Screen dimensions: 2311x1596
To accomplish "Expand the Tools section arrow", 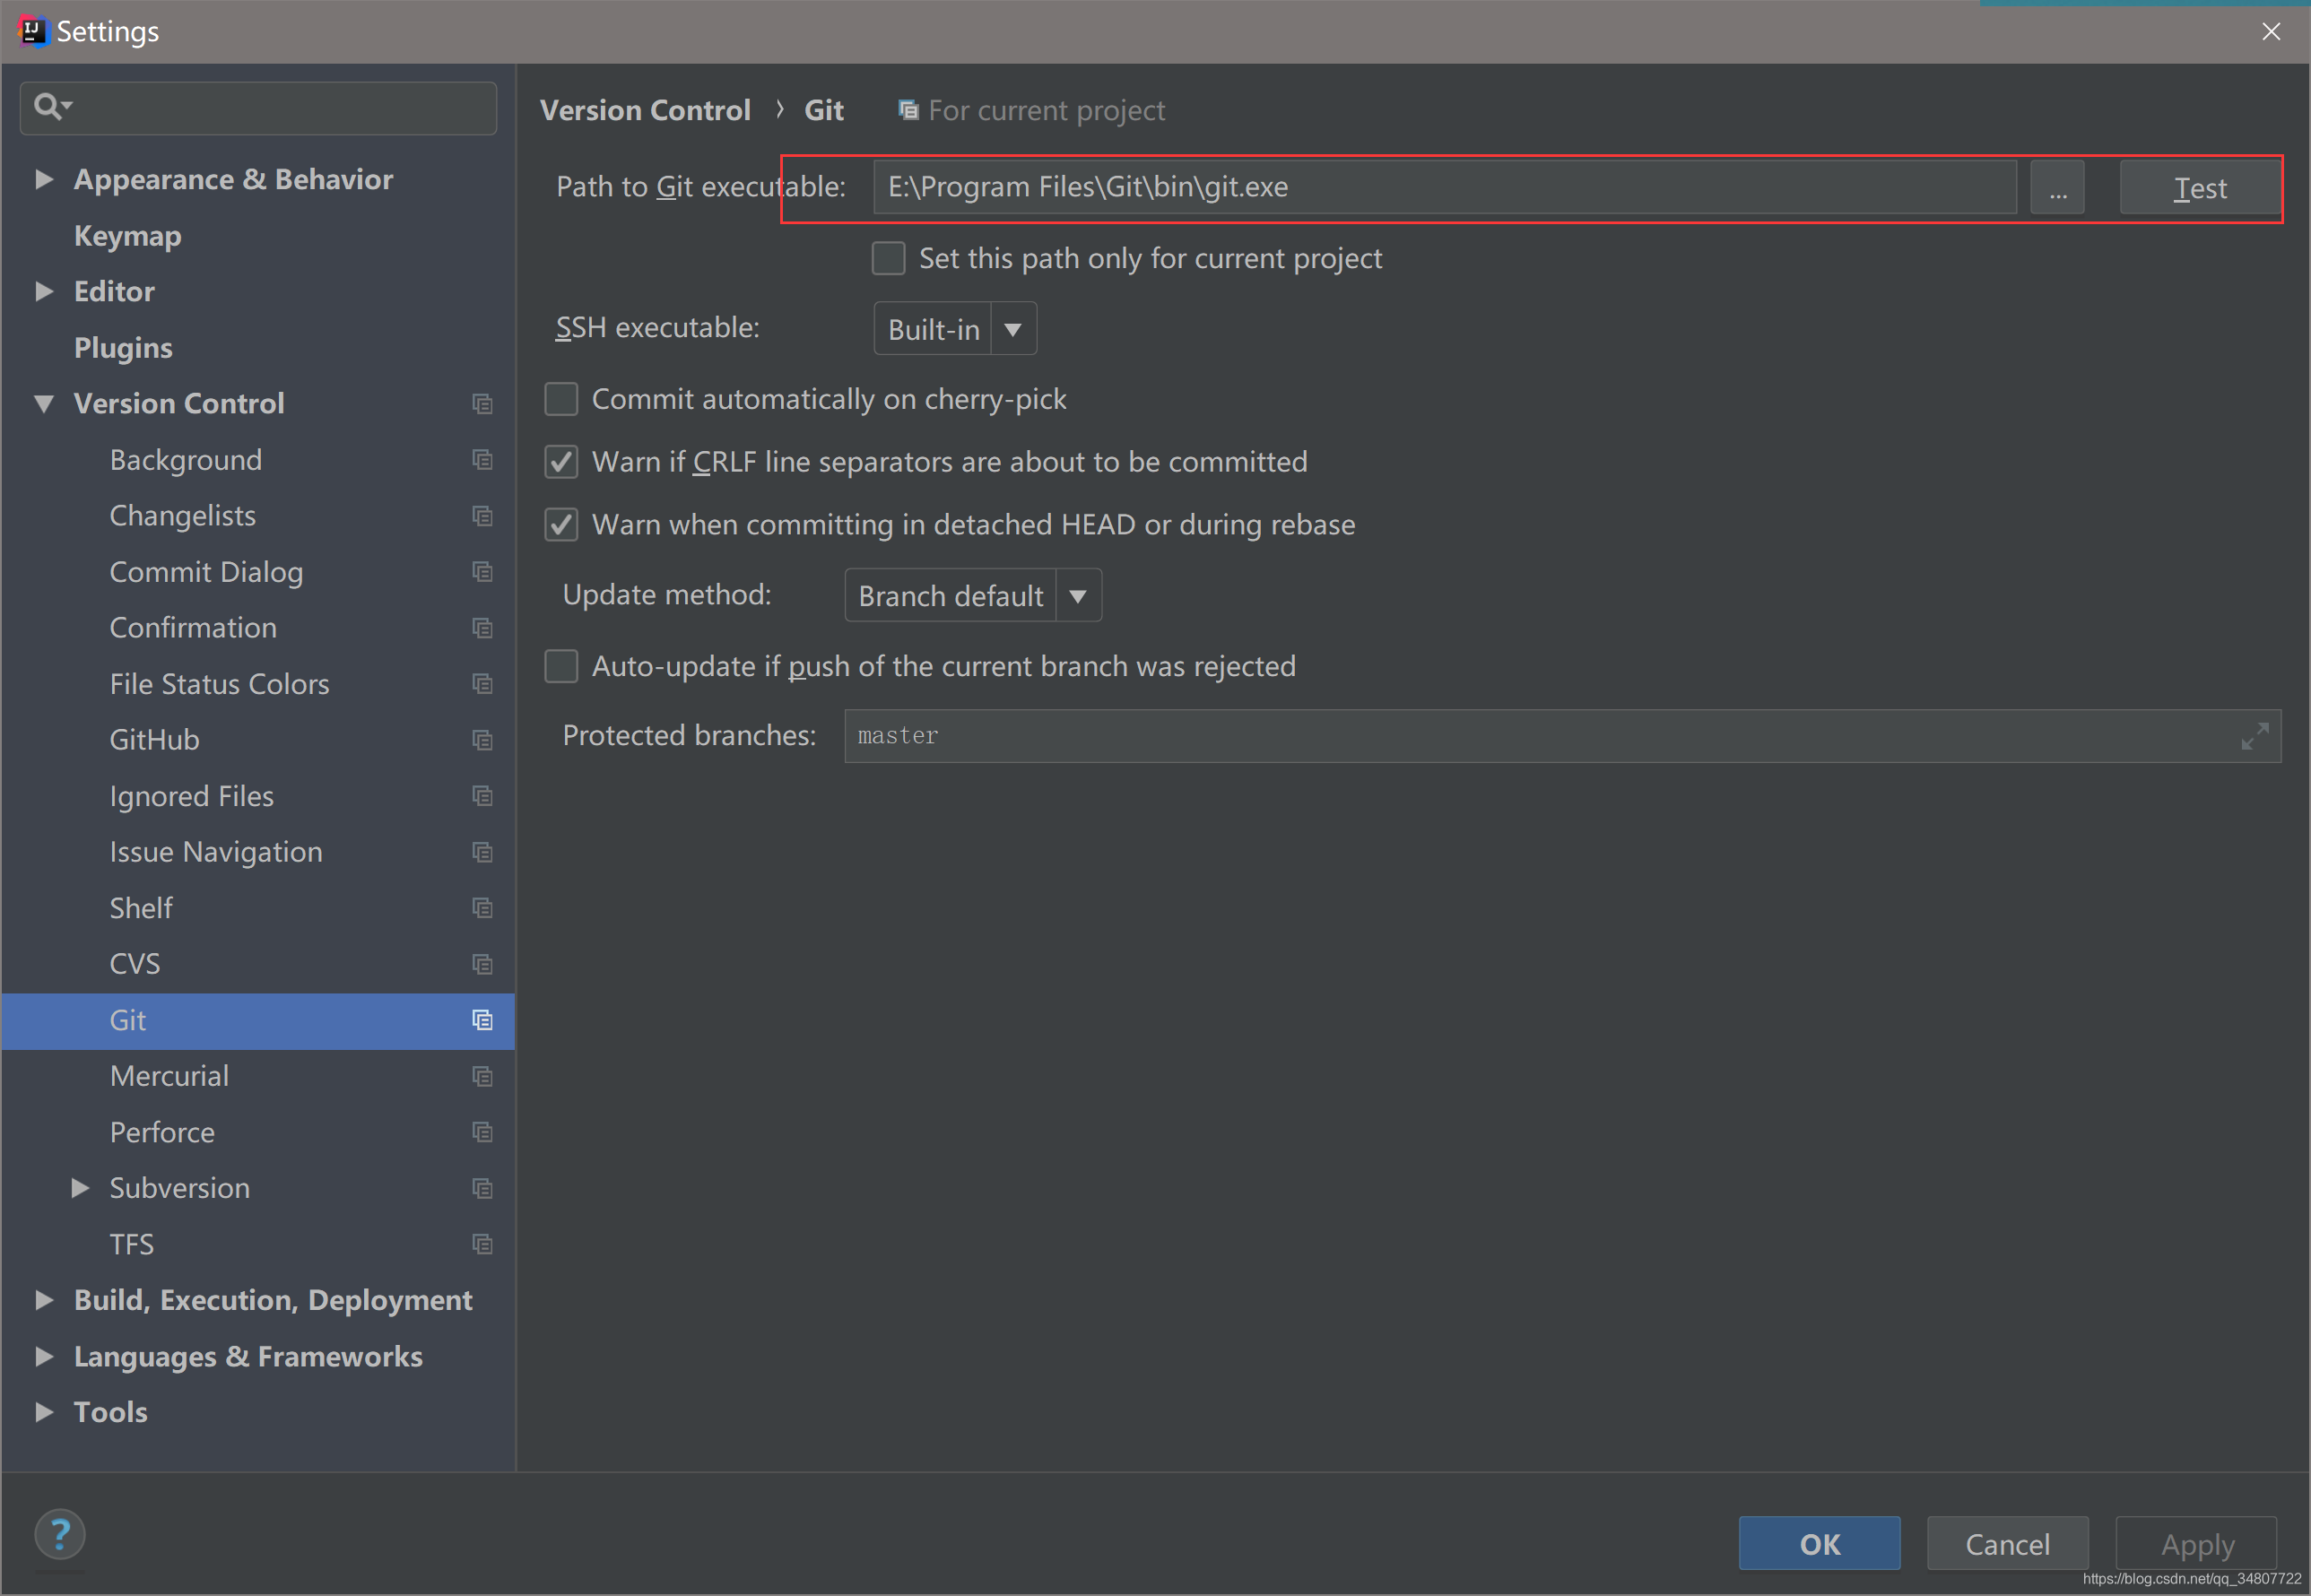I will [43, 1412].
